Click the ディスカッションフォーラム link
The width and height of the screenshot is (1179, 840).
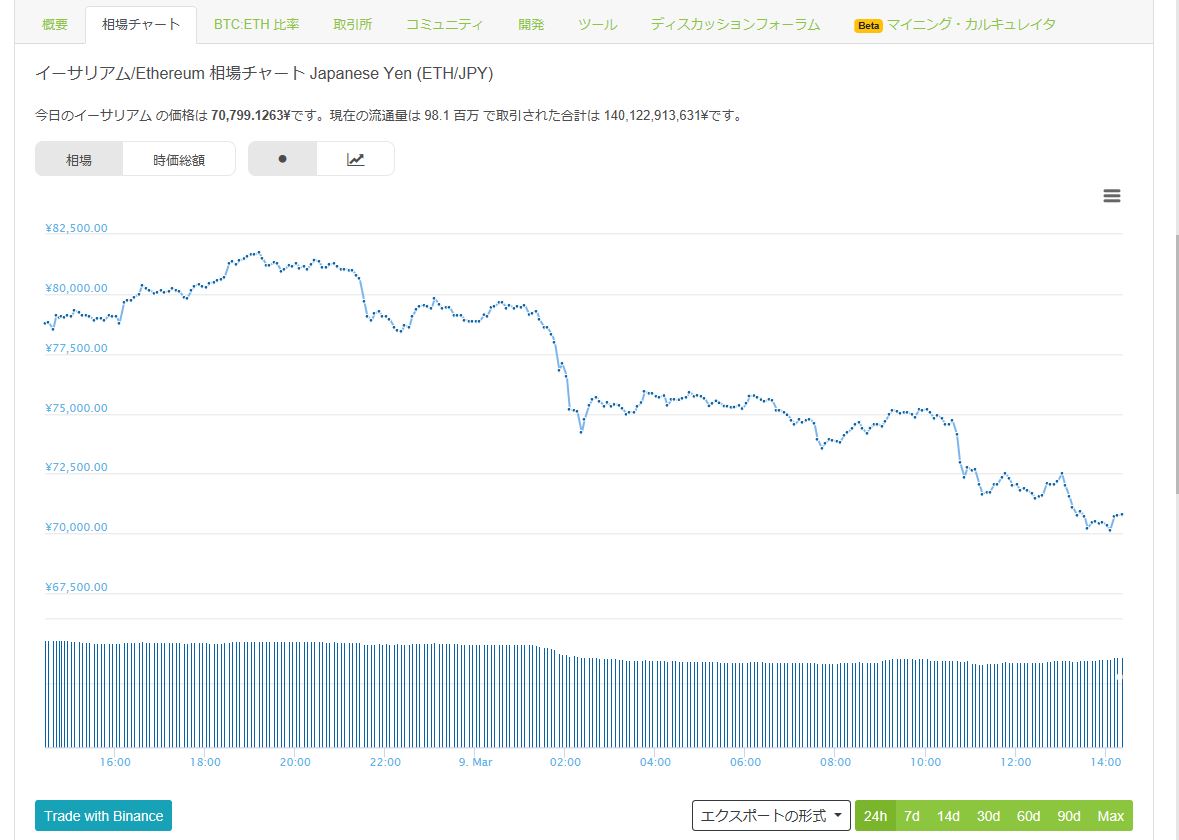pos(735,24)
